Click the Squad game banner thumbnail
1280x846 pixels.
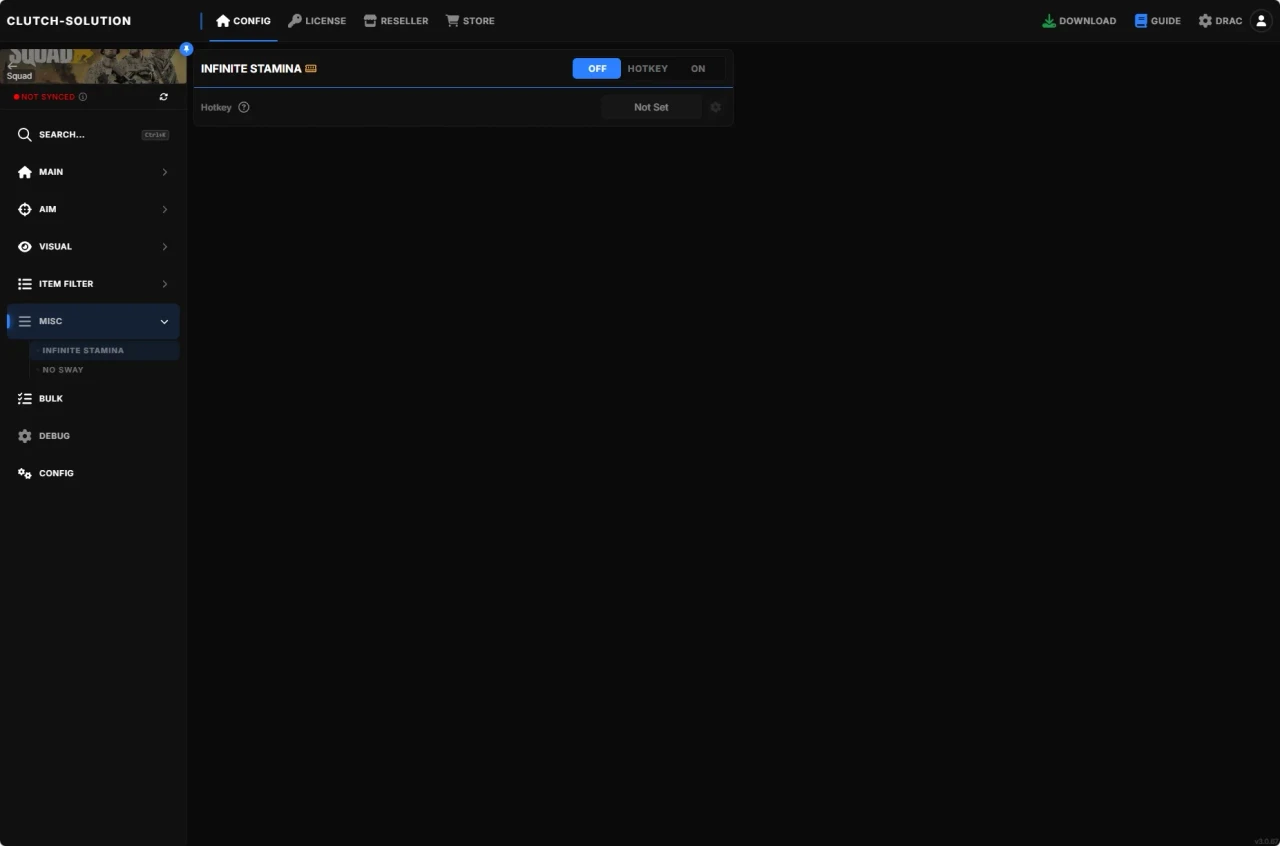[x=93, y=66]
